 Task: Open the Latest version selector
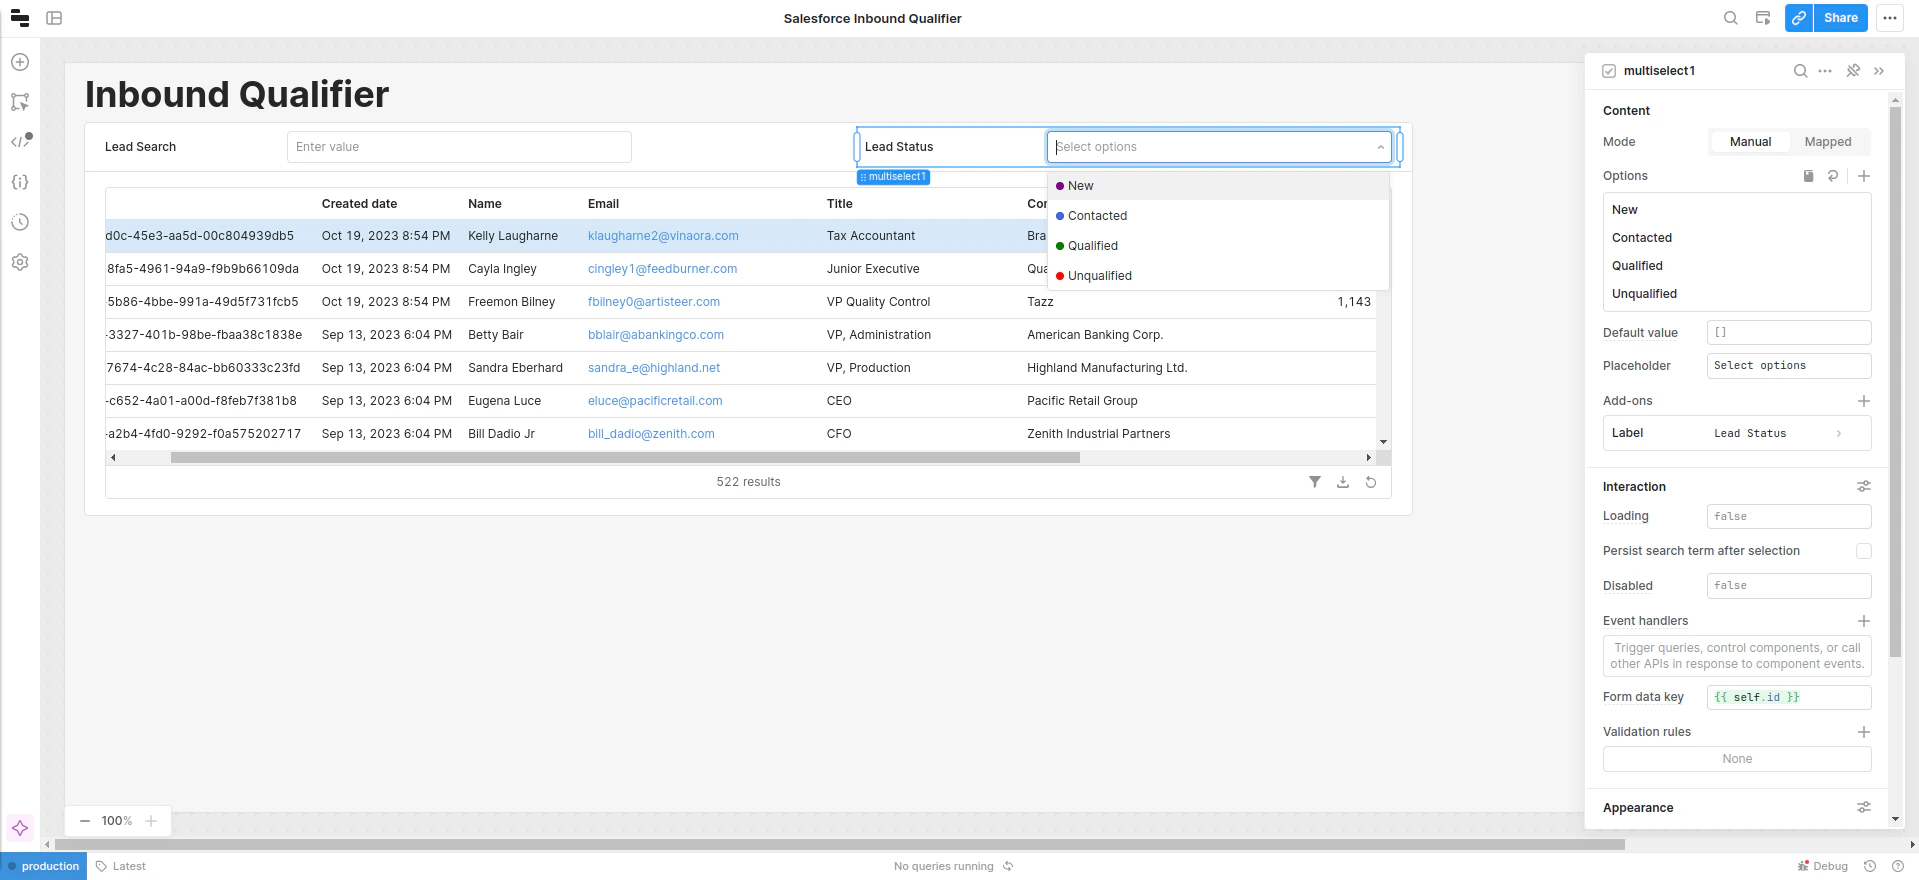tap(121, 866)
